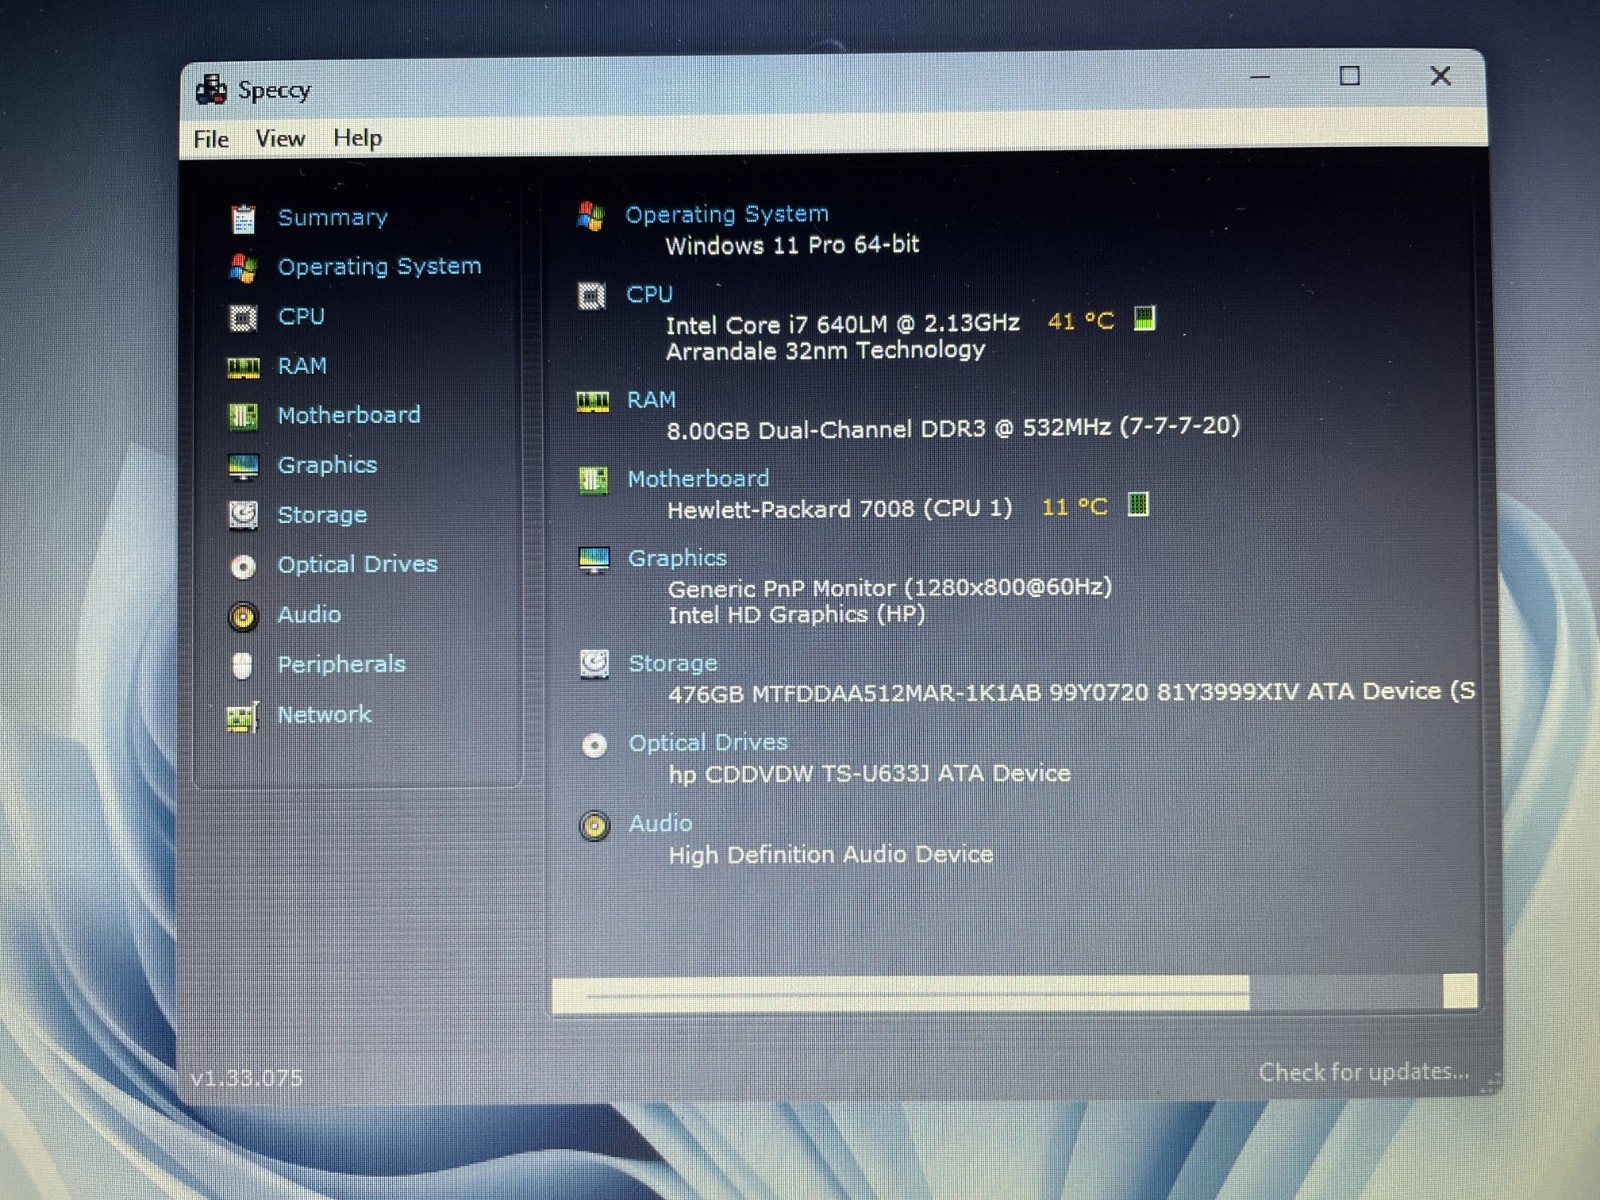Image resolution: width=1600 pixels, height=1200 pixels.
Task: Click the Speccy app icon in title bar
Action: click(211, 90)
